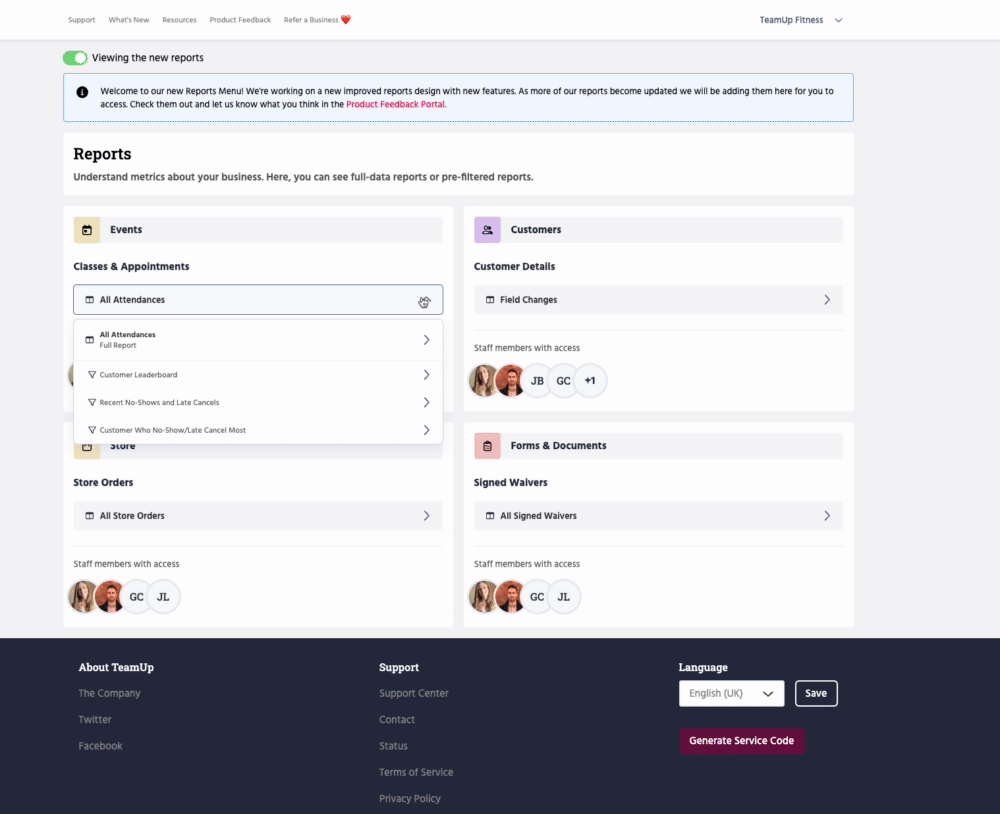Click the JB staff avatar under Customers
Screen dimensions: 1000x814
pos(537,381)
